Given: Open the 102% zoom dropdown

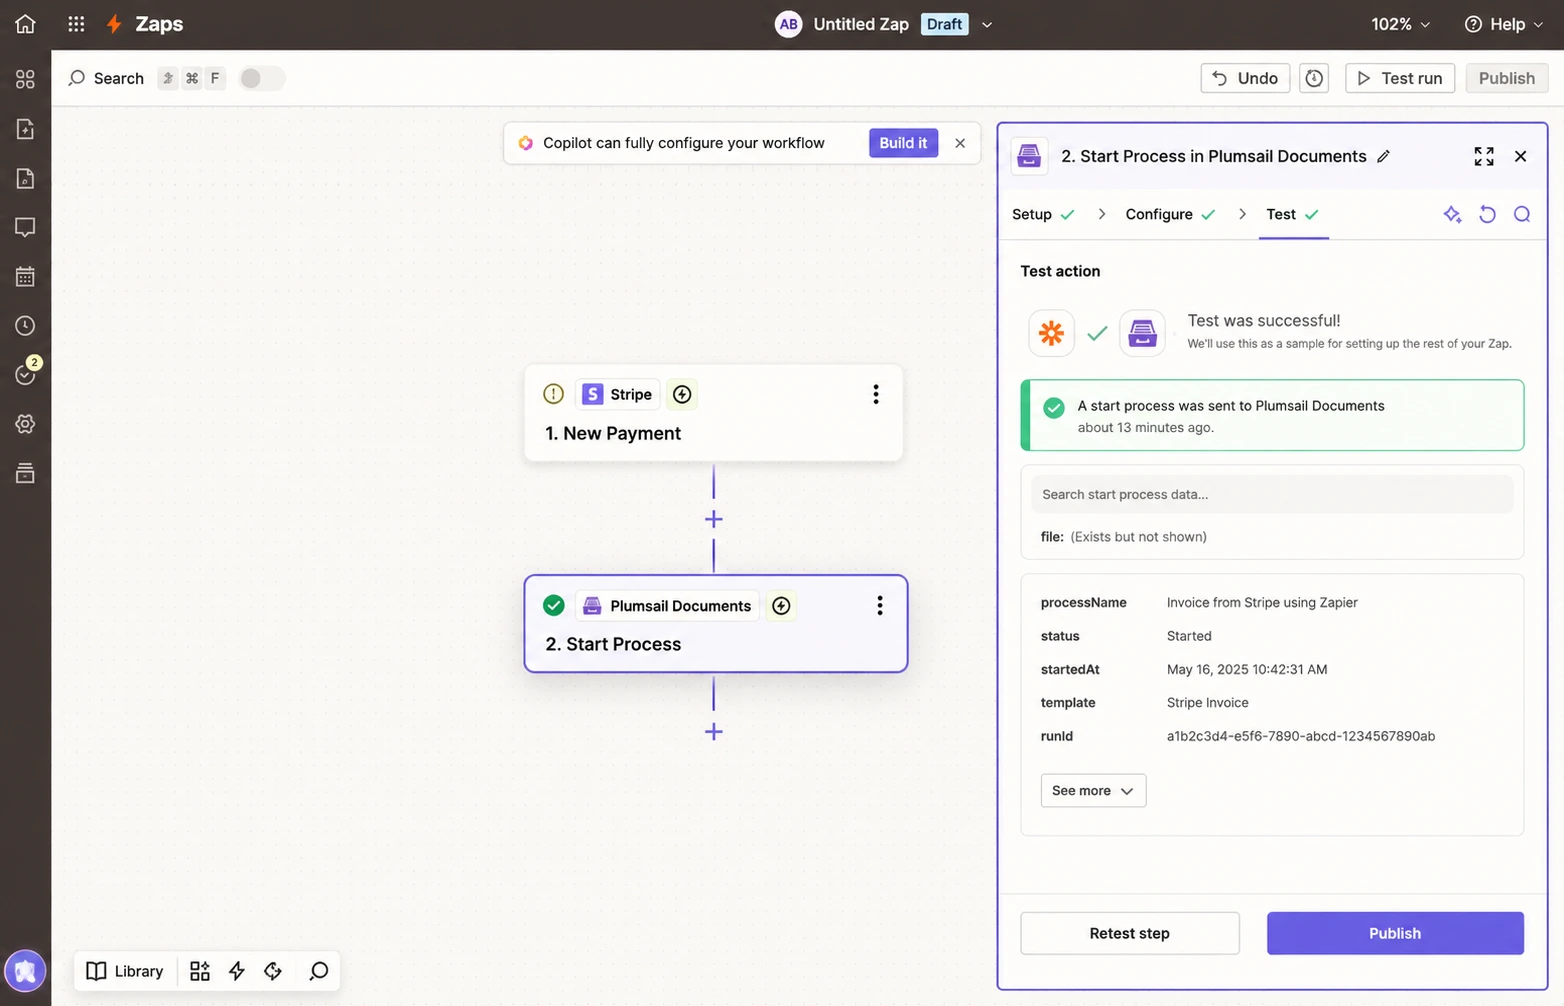Looking at the screenshot, I should 1400,24.
